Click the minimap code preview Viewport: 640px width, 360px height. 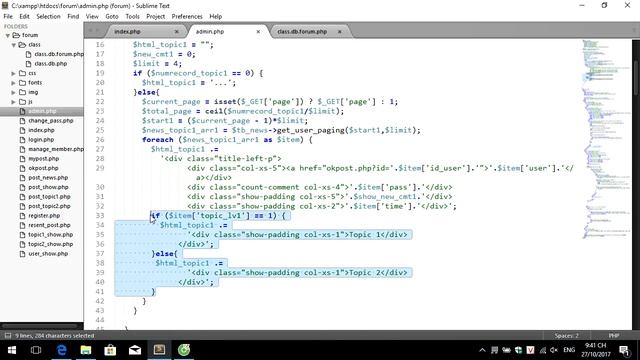pyautogui.click(x=606, y=139)
